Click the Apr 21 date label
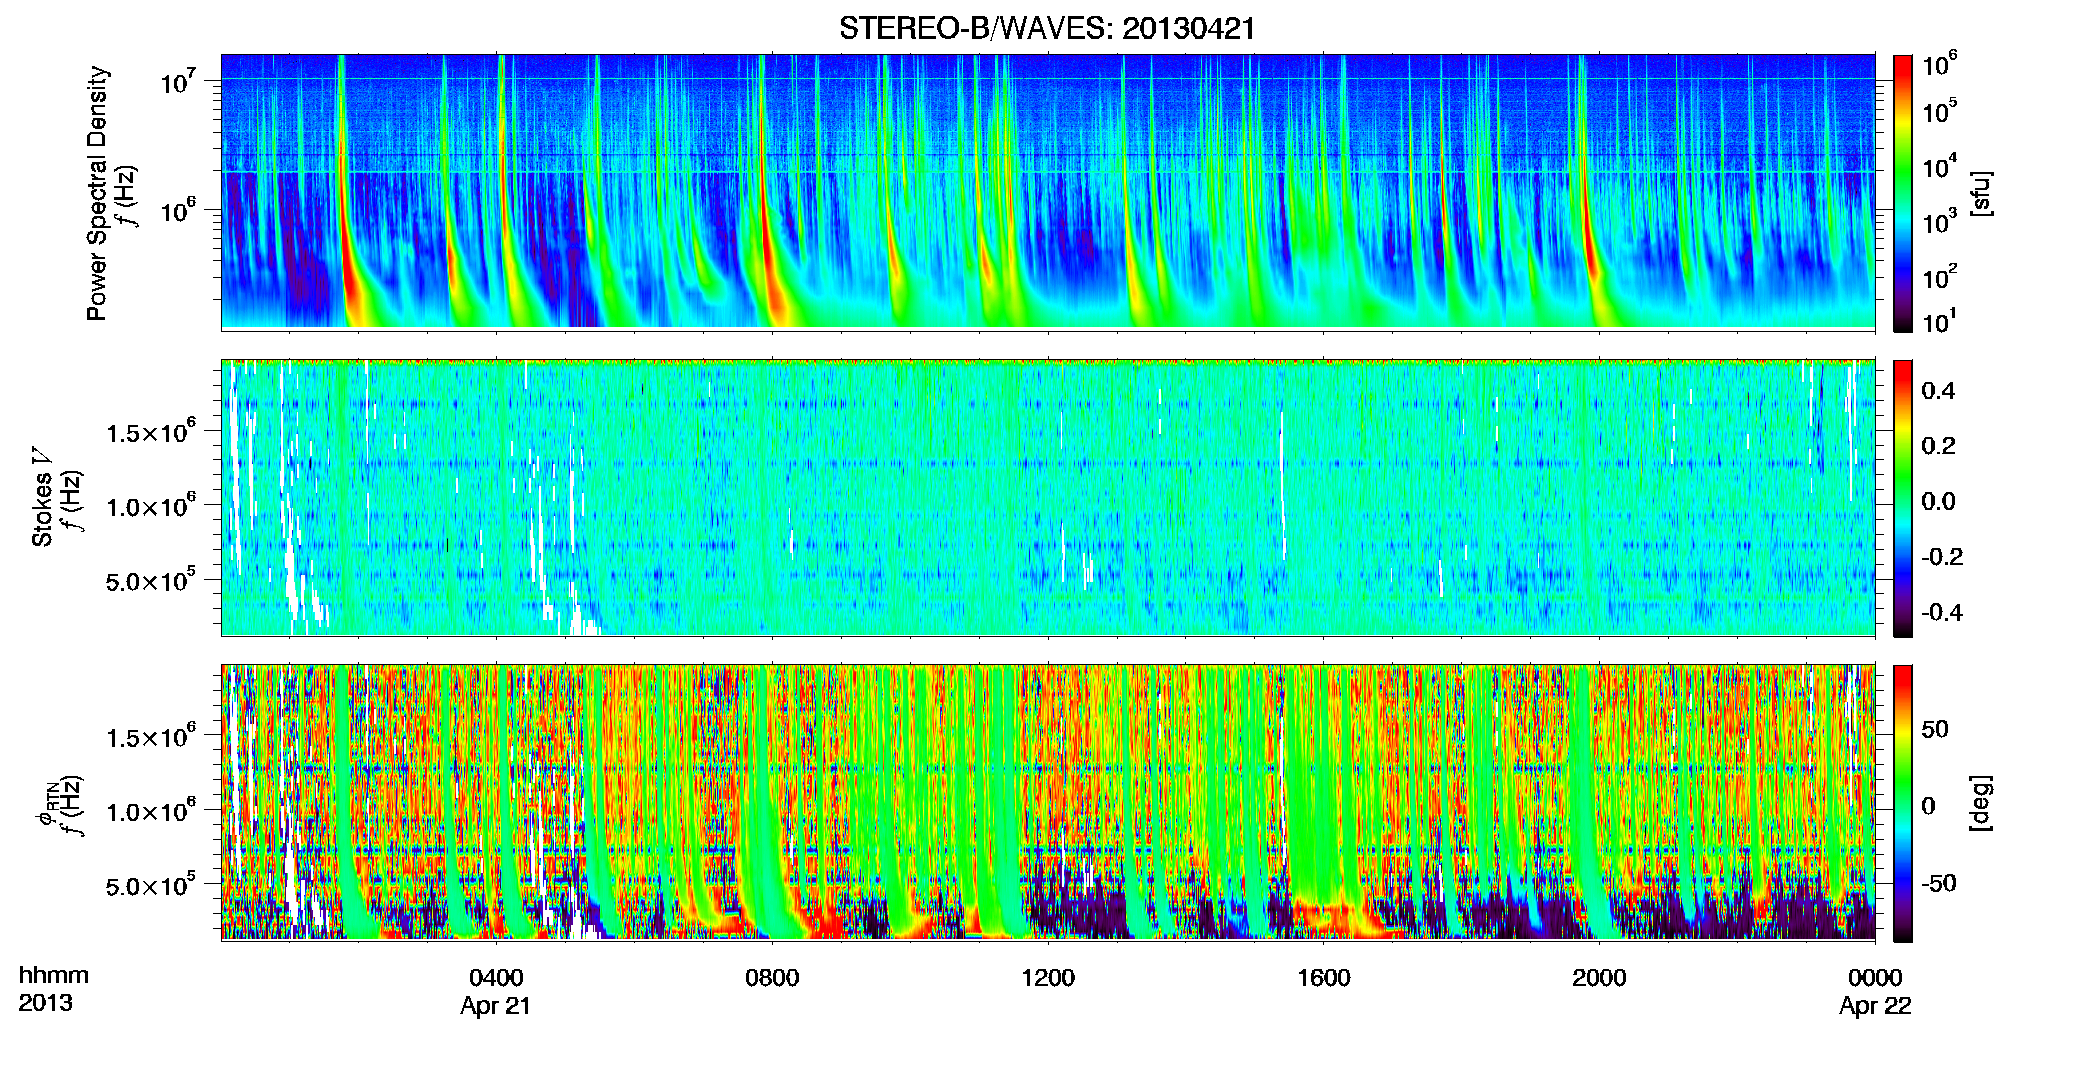This screenshot has height=1080, width=2096. point(495,1005)
